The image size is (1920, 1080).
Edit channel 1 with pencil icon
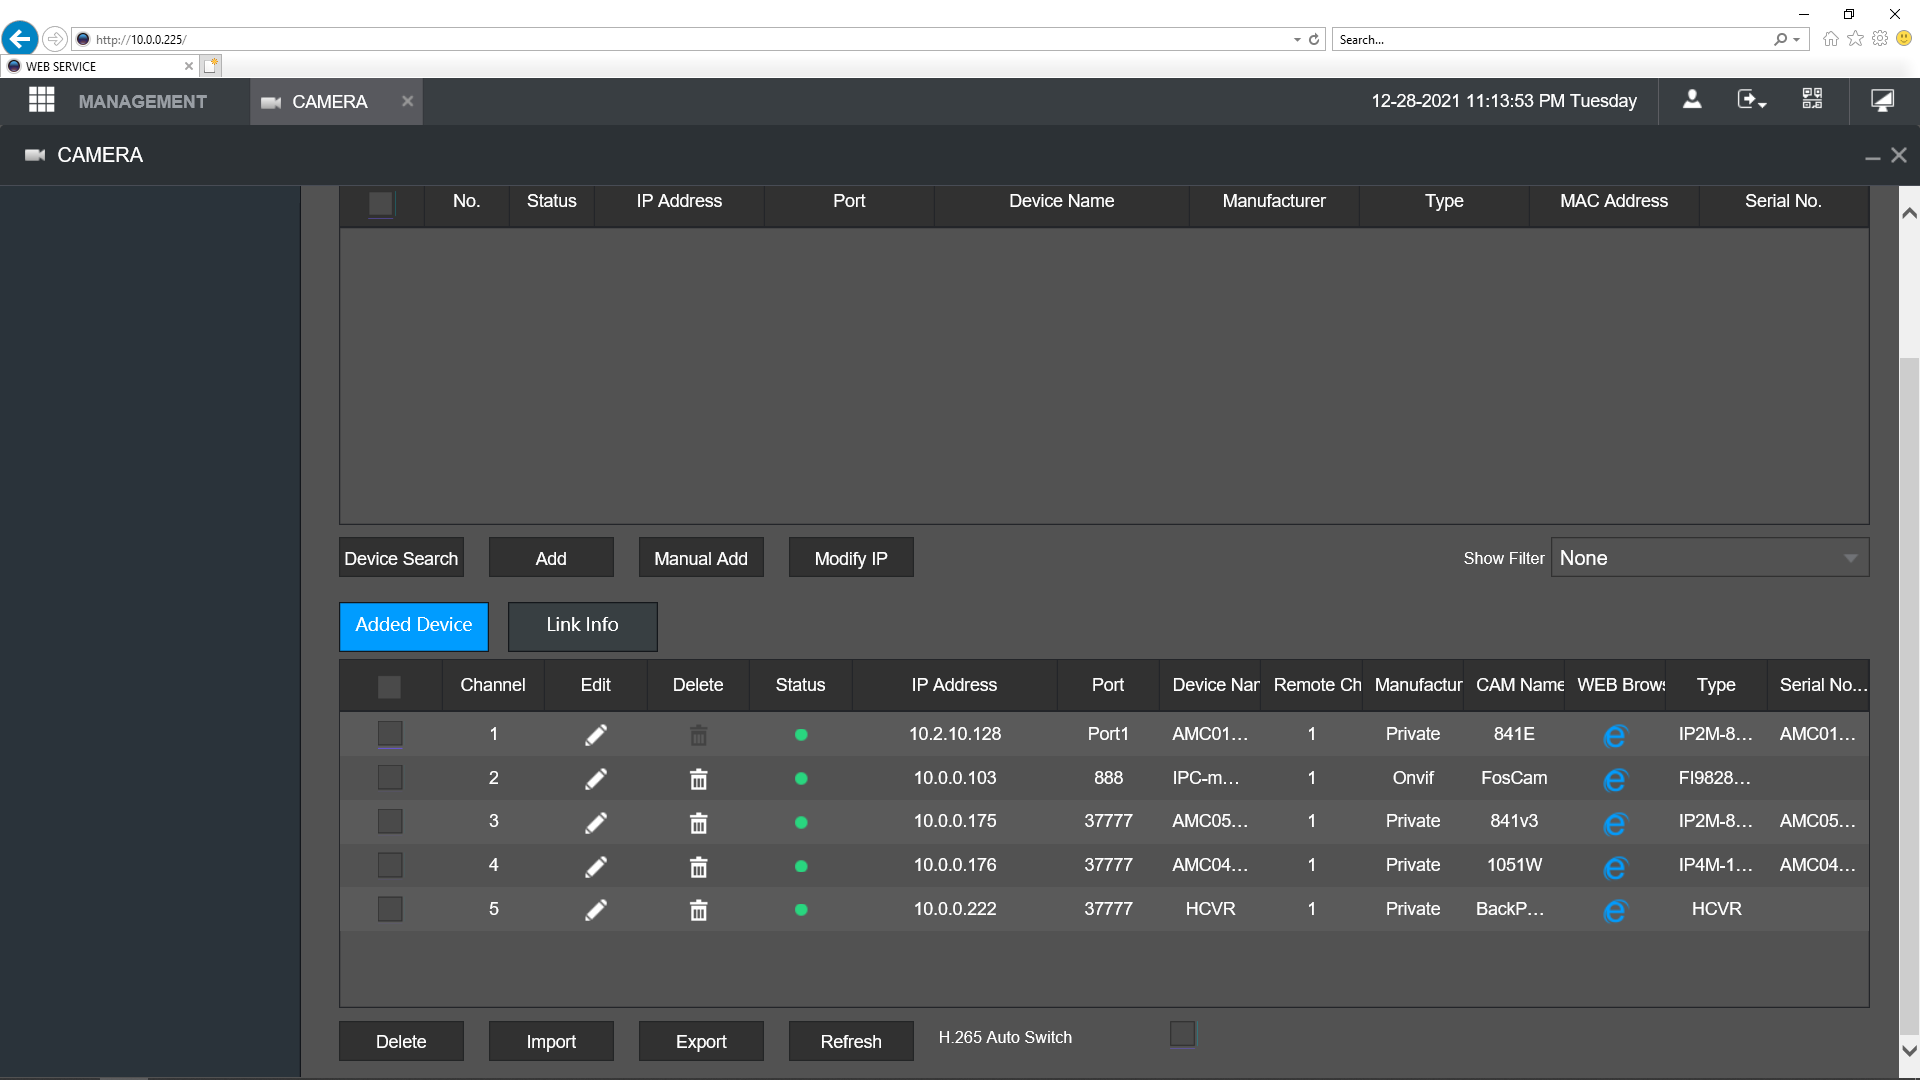pos(596,735)
